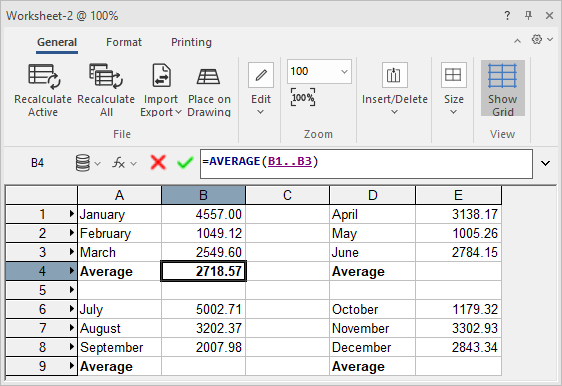Screen dimensions: 562x386
Task: Collapse the ribbon with the up chevron
Action: pyautogui.click(x=517, y=41)
